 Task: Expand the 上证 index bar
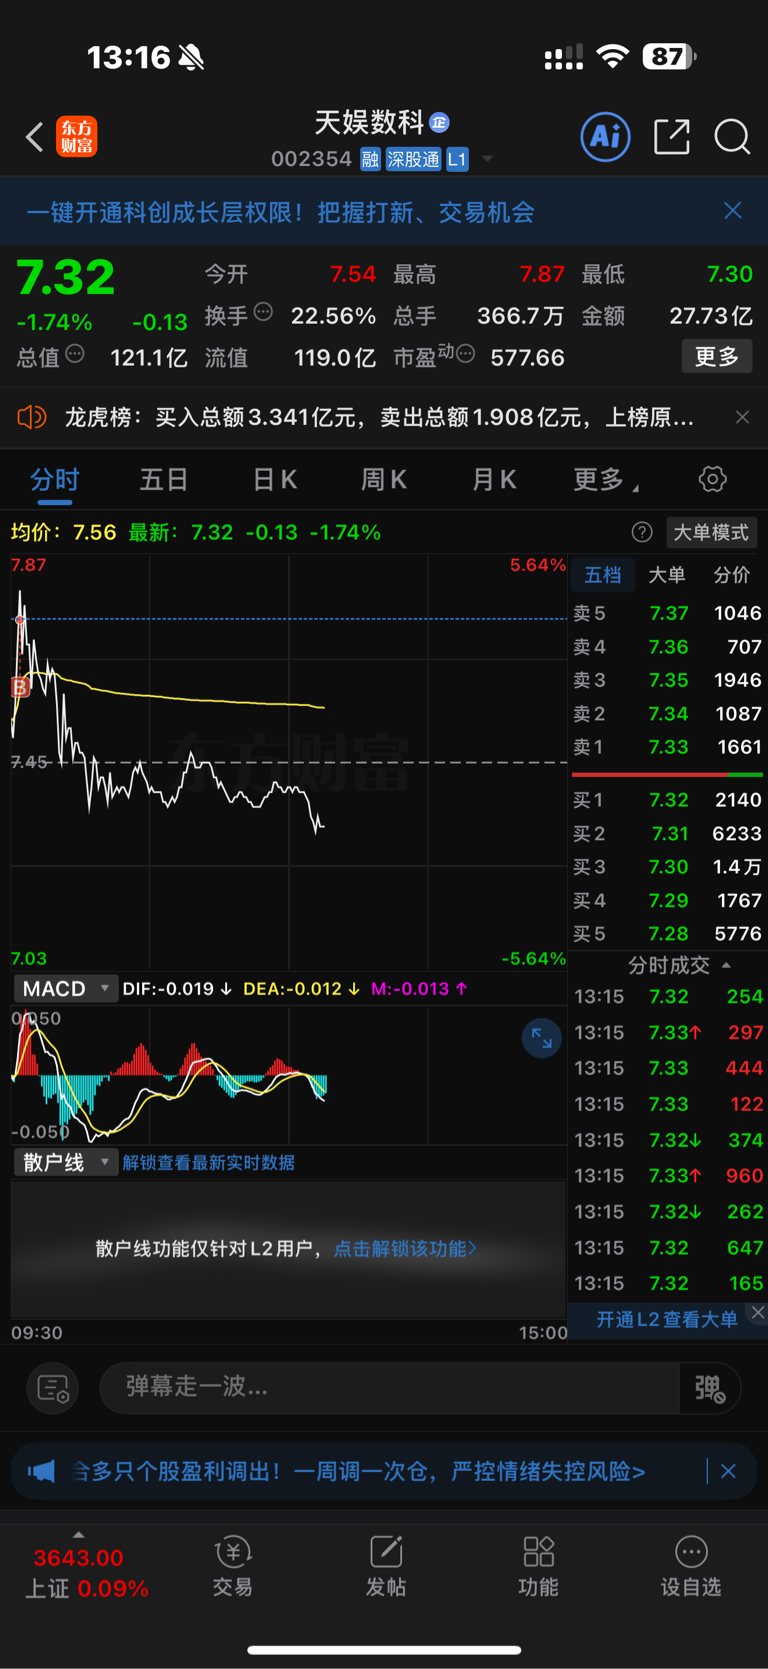point(78,1536)
